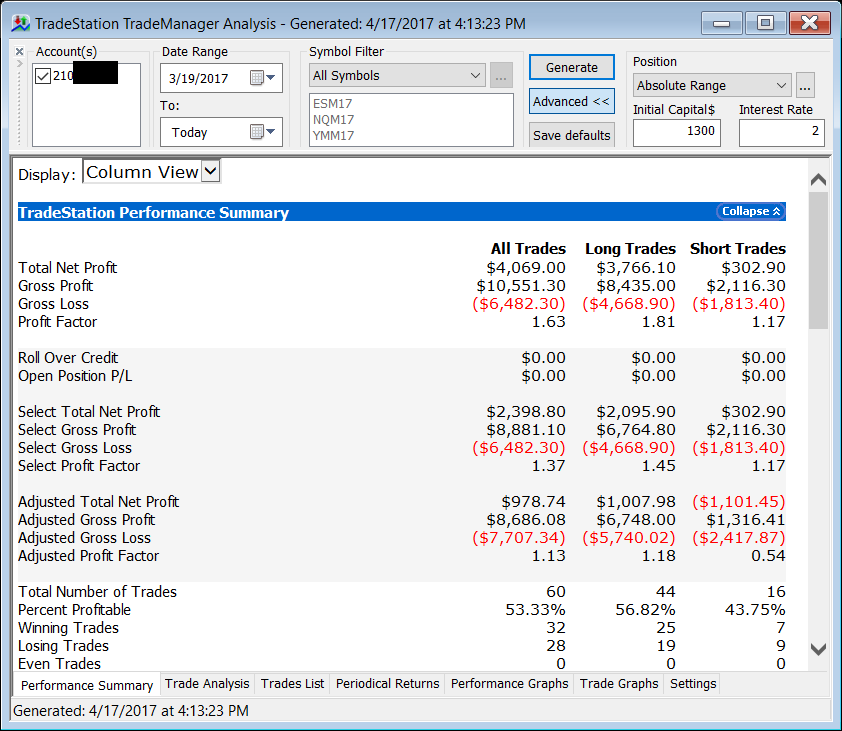
Task: Click the $4,069.00 total net profit value
Action: 526,267
